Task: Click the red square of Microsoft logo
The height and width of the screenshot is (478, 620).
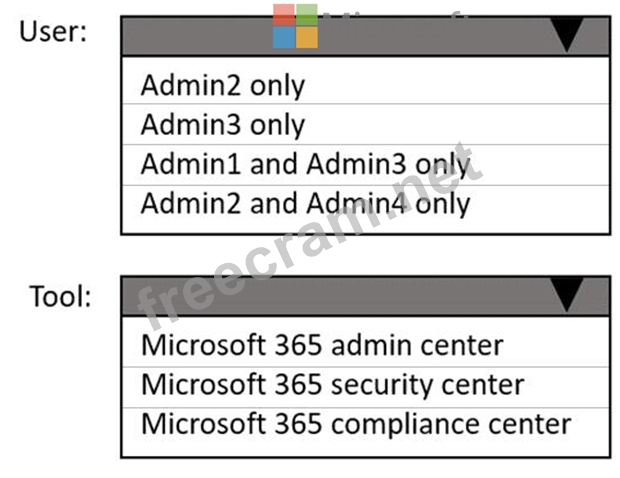Action: [x=284, y=14]
